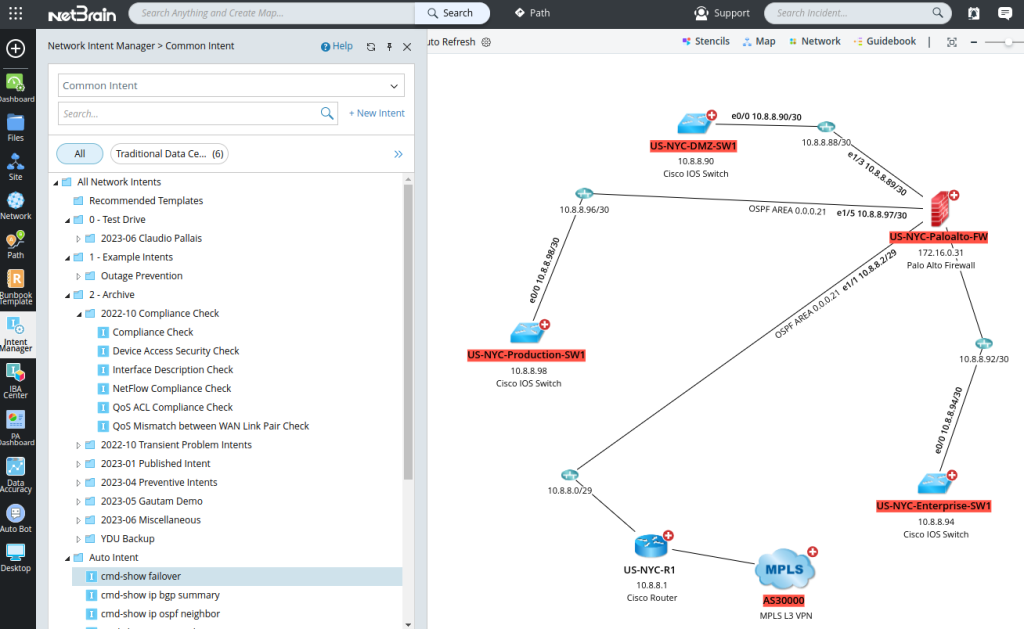Screen dimensions: 1024x629
Task: Adjust the map zoom slider
Action: coord(1008,42)
